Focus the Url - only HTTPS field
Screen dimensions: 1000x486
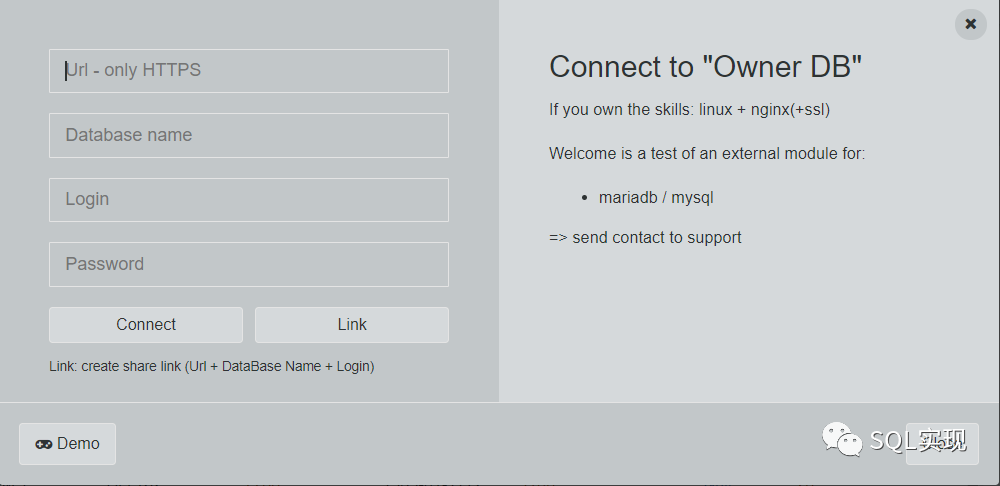tap(249, 71)
